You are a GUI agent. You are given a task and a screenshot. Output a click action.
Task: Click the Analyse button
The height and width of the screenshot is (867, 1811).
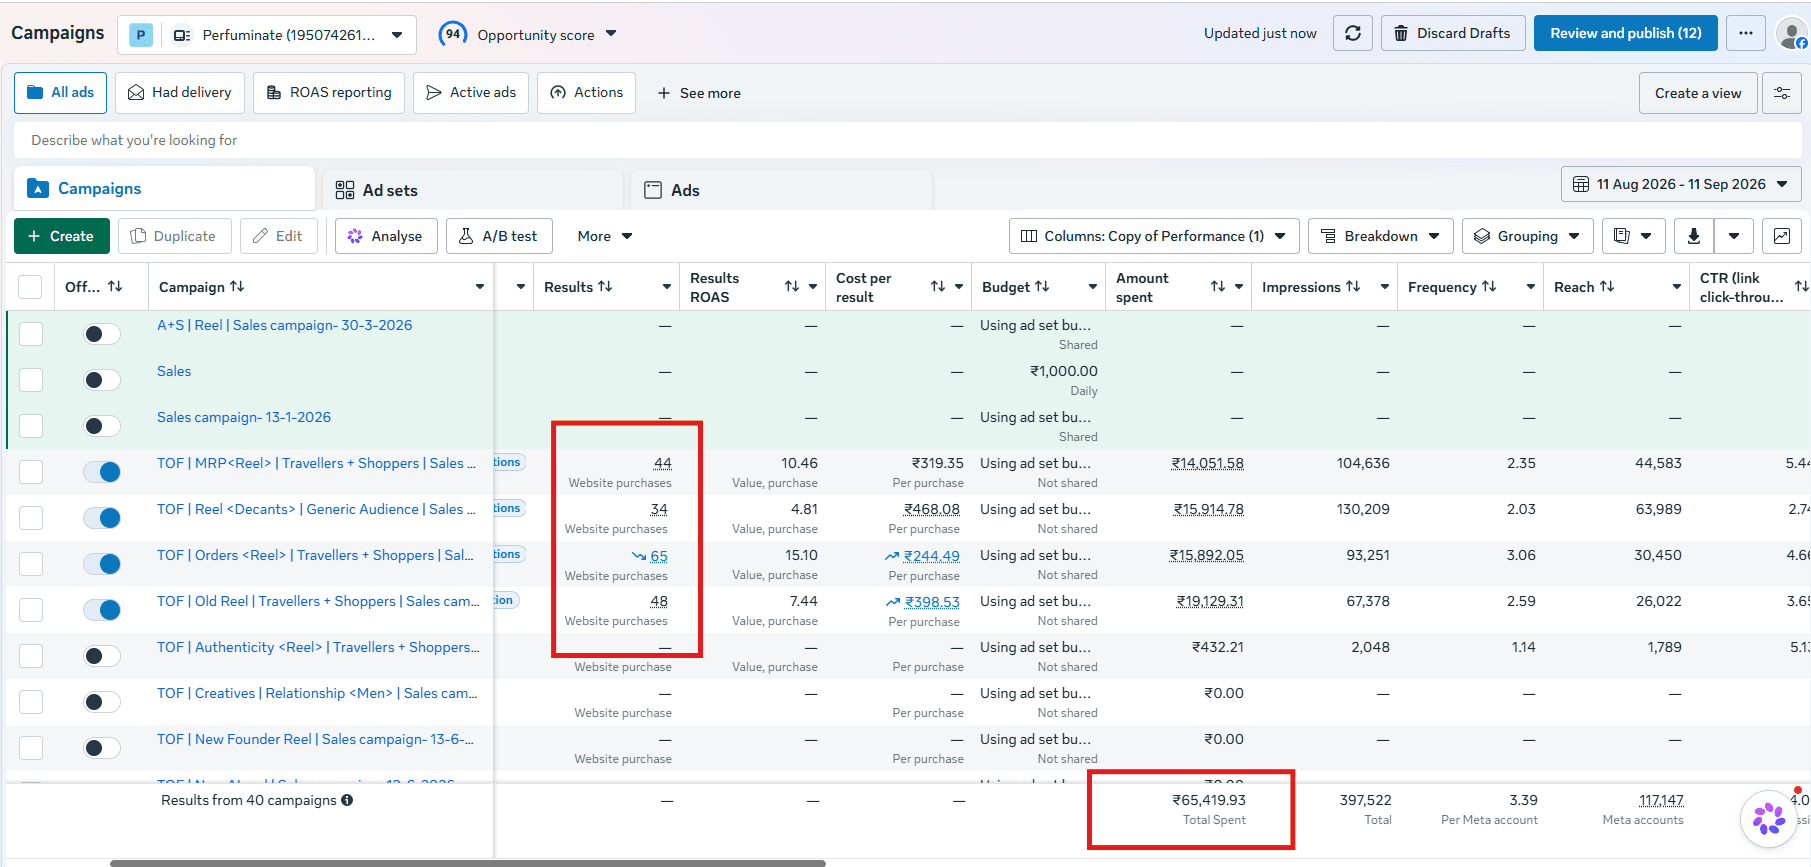[x=386, y=236]
